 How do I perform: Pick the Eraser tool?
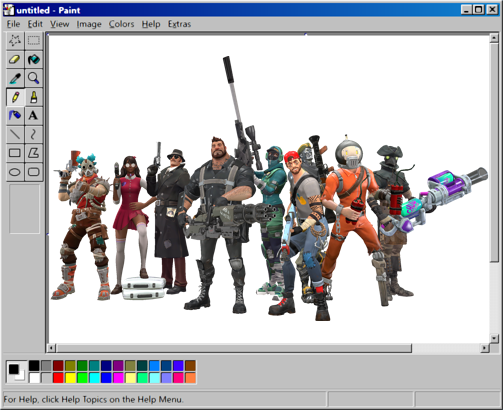tap(15, 60)
